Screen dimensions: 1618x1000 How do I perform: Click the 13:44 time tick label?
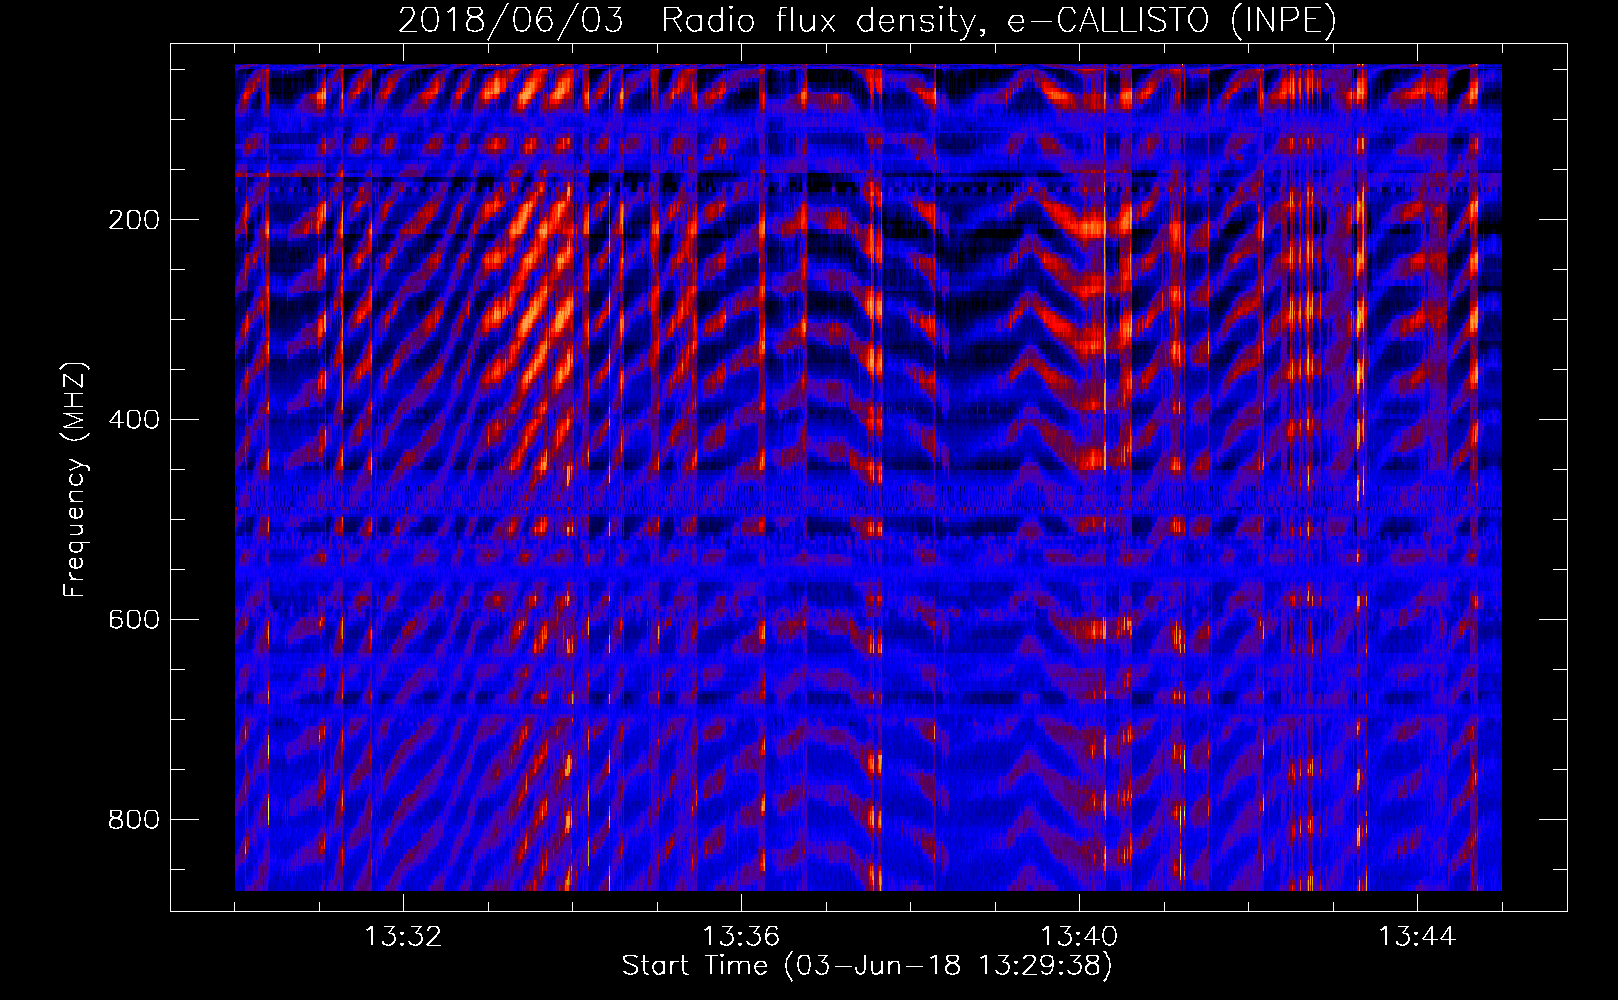[1417, 937]
